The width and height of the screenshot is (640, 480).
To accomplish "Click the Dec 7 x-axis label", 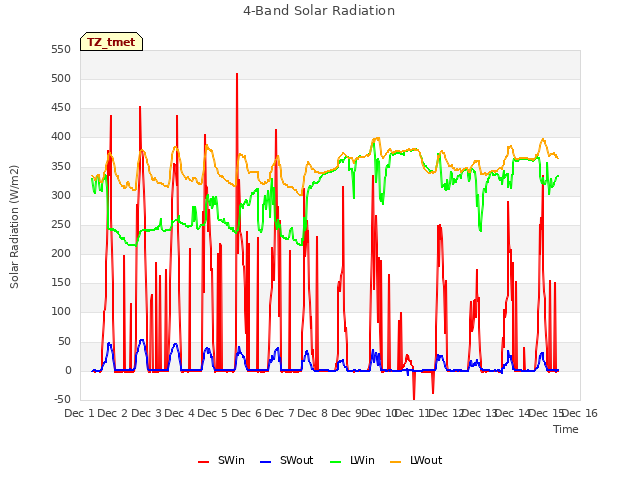I will click(x=279, y=413).
